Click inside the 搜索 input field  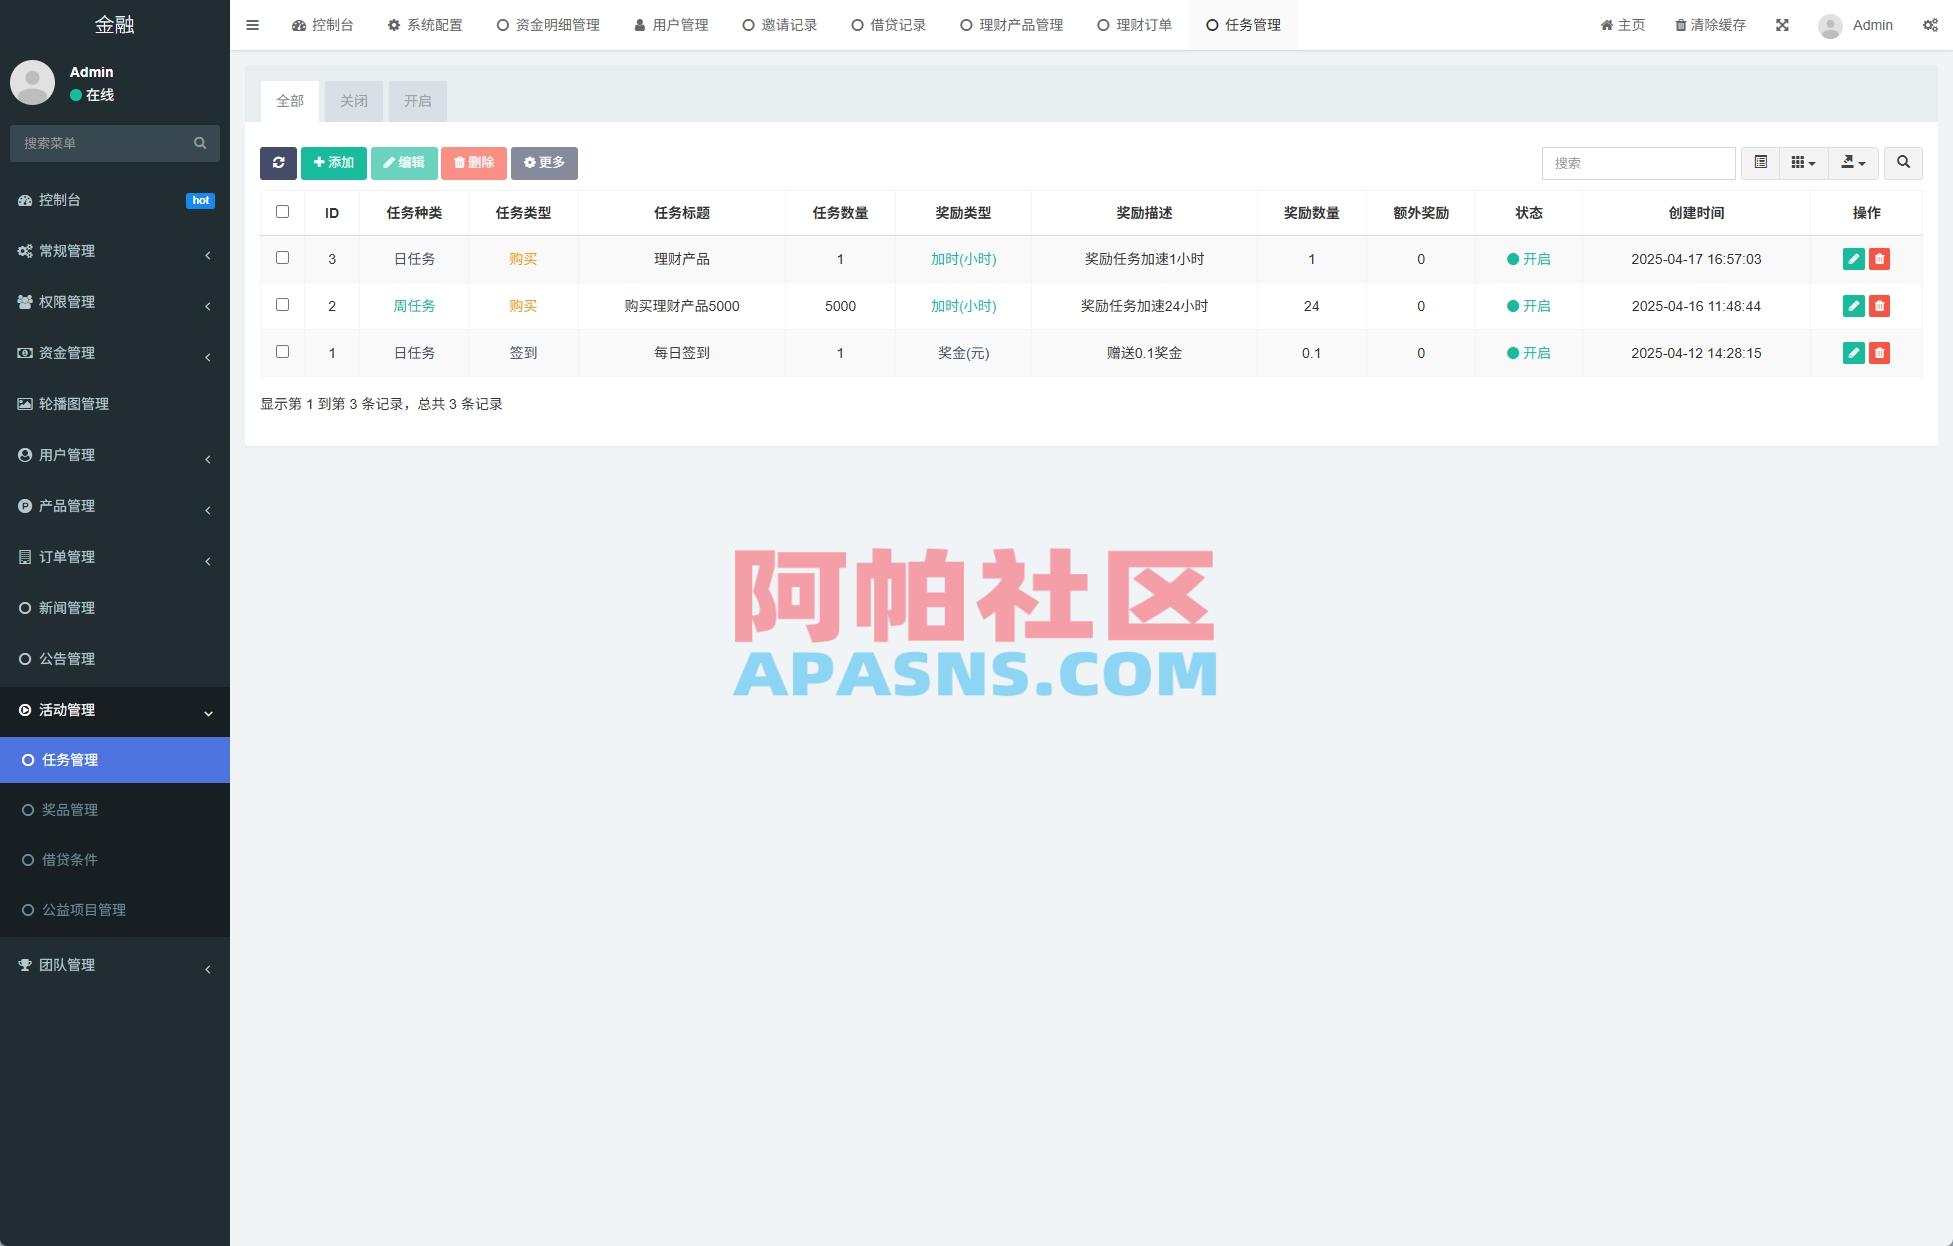click(1638, 162)
